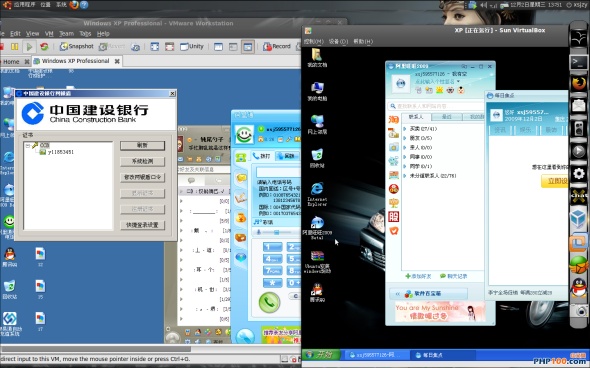590x368 pixels.
Task: Open the VMware snapshot manager icon
Action: 135,47
